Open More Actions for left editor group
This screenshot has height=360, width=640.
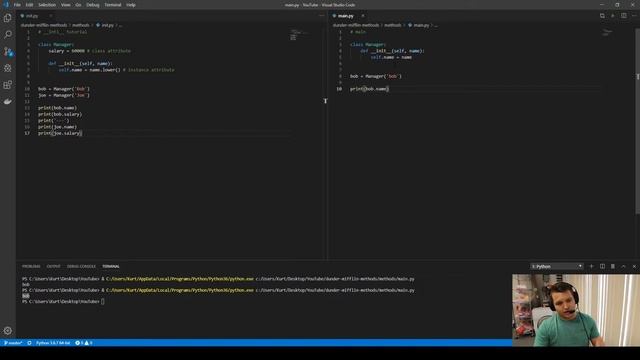[x=322, y=16]
